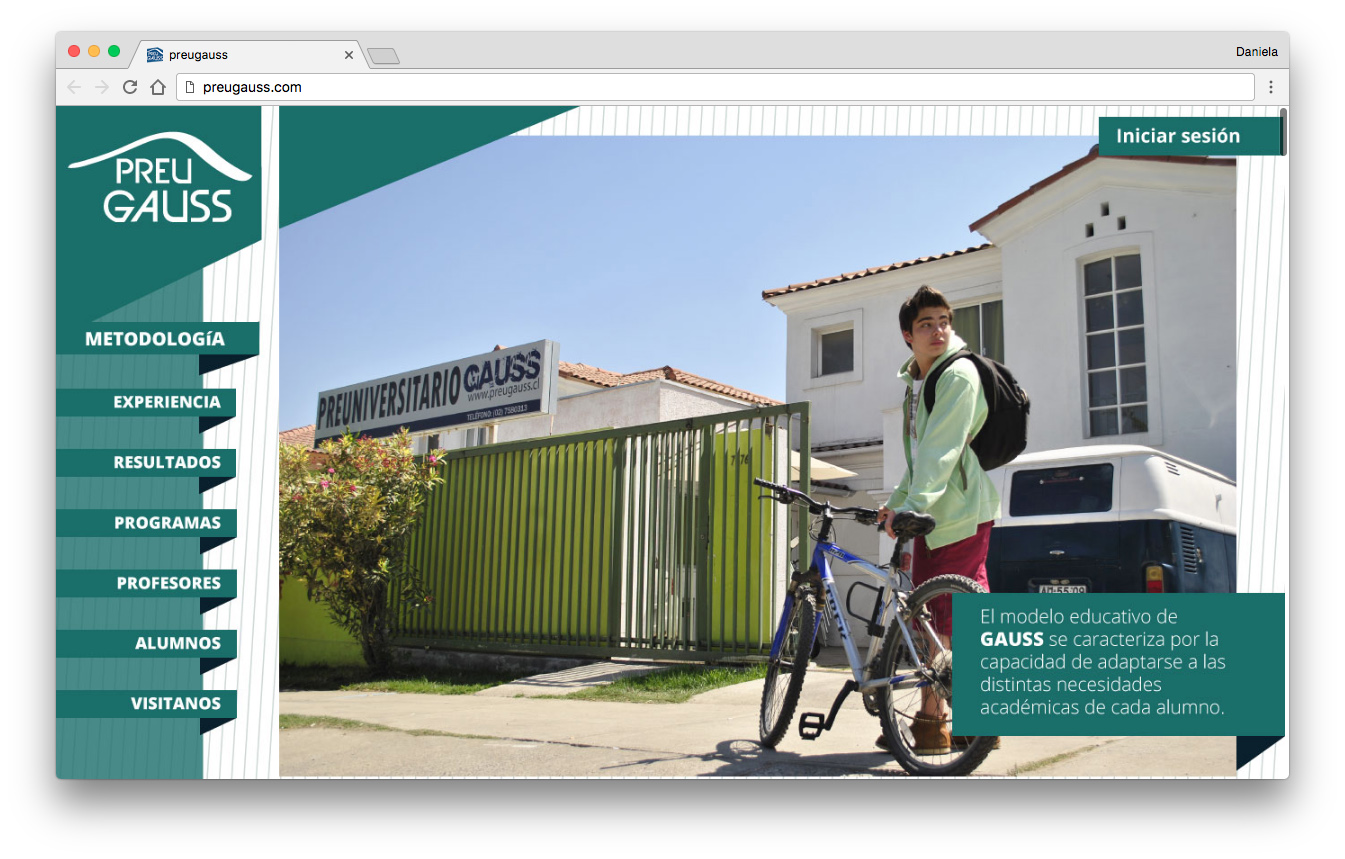
Task: Click the hero photo of student with bicycle
Action: click(757, 455)
